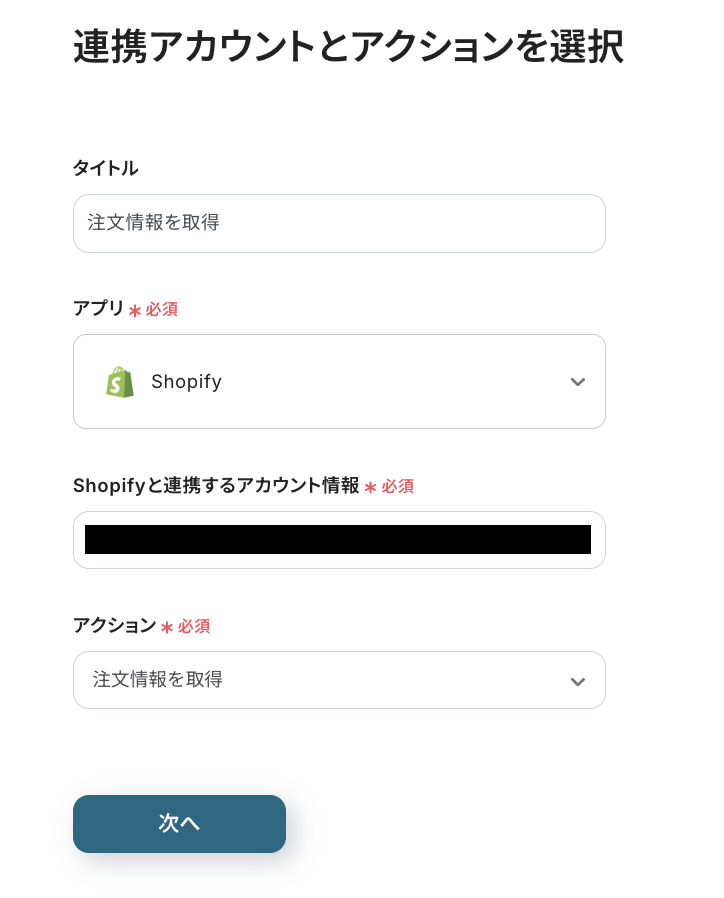The image size is (724, 898).
Task: Click the アプリ field label
Action: [x=98, y=309]
